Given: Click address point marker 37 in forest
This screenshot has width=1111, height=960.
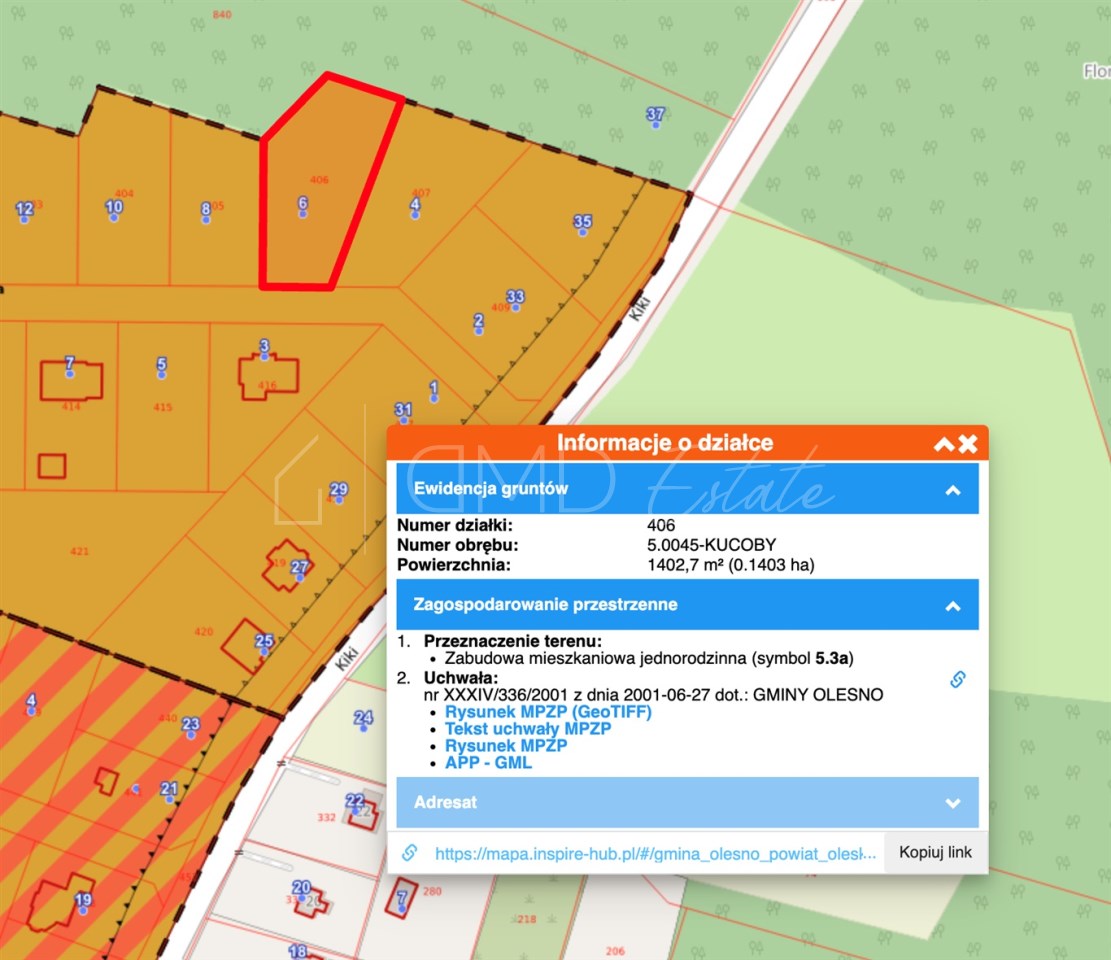Looking at the screenshot, I should pos(655,115).
